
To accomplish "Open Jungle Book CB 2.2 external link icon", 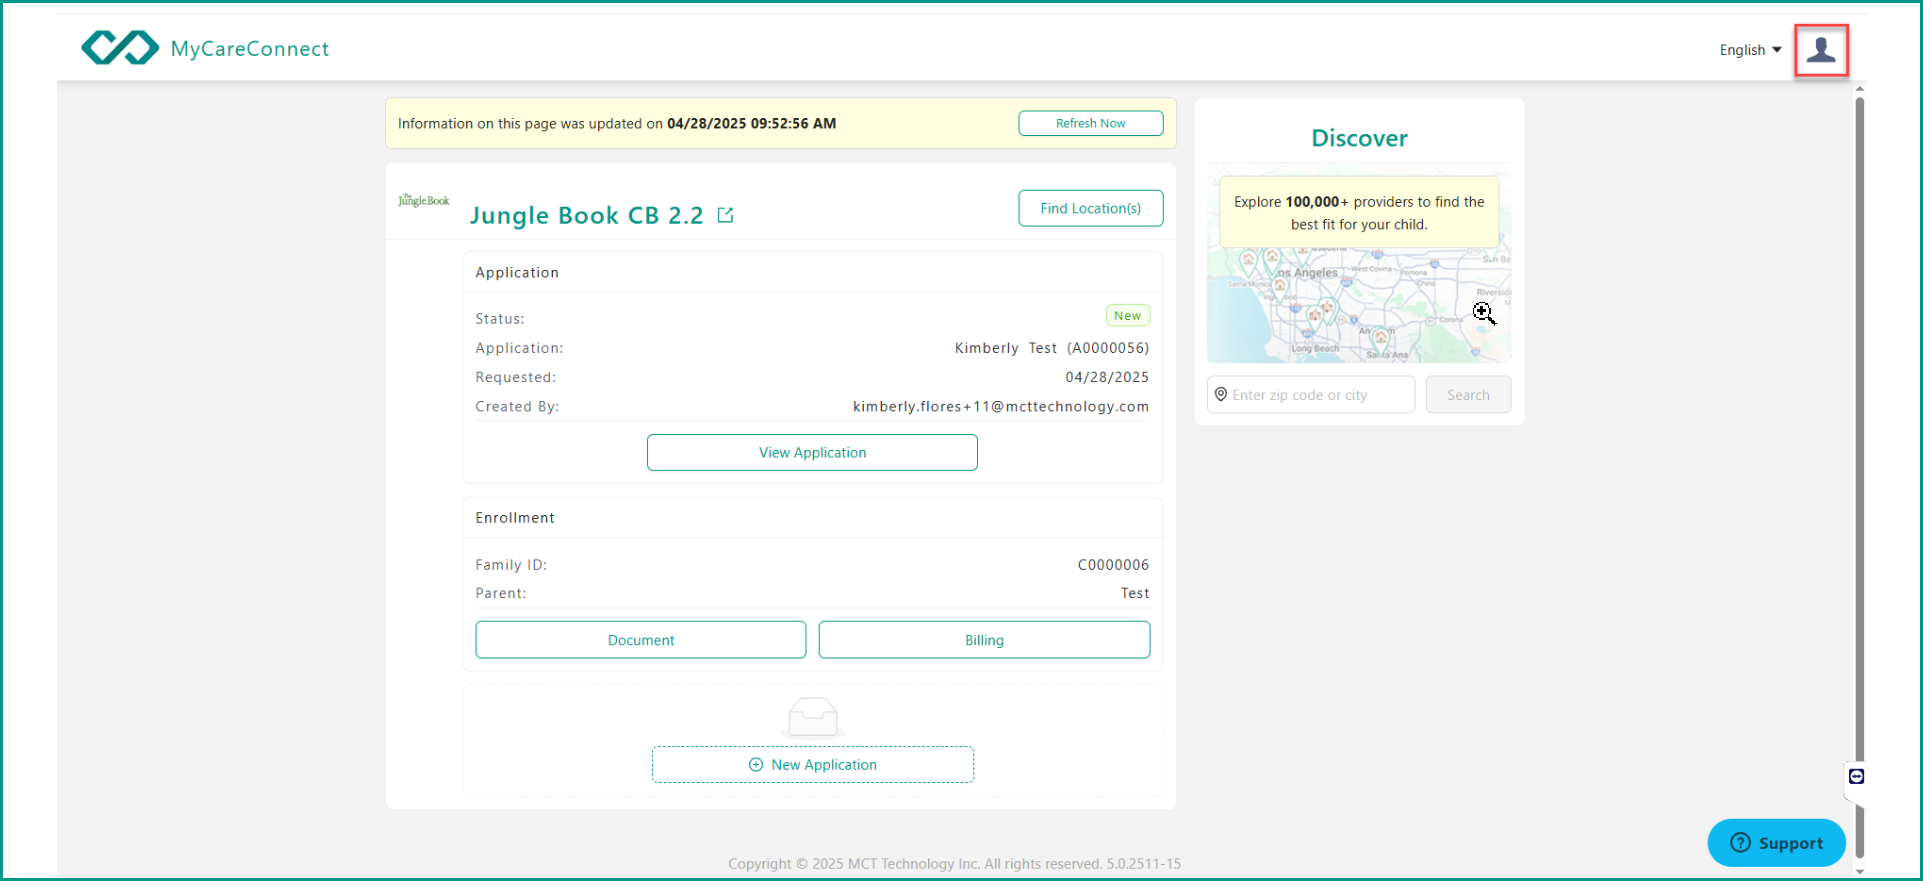I will coord(726,215).
